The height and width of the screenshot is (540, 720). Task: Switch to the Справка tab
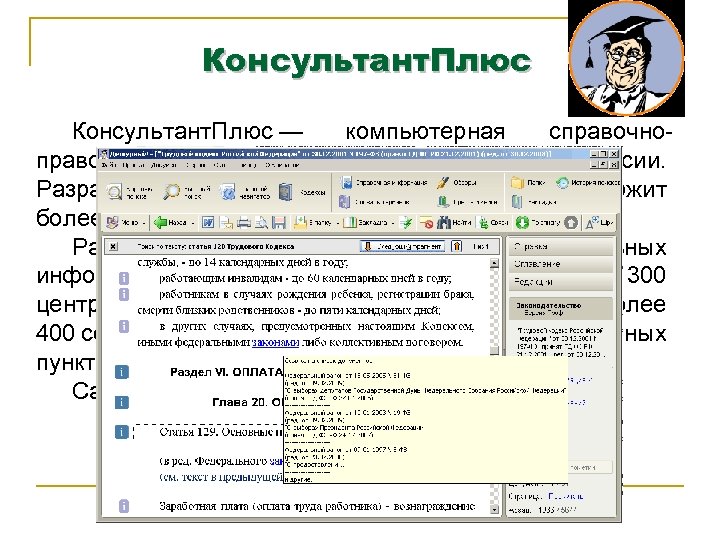click(560, 247)
